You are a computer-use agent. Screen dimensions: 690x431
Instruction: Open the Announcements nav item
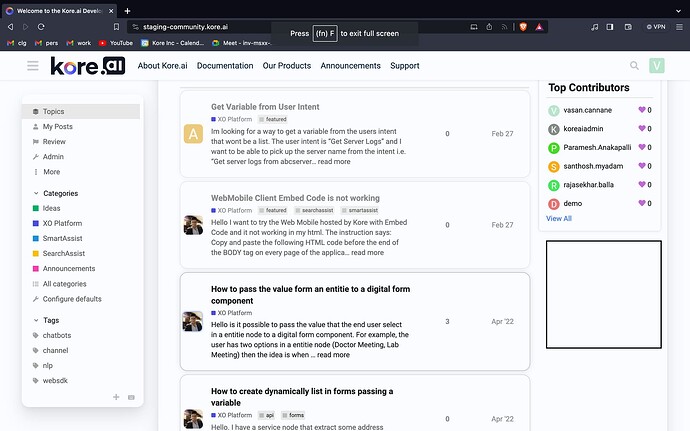click(350, 66)
